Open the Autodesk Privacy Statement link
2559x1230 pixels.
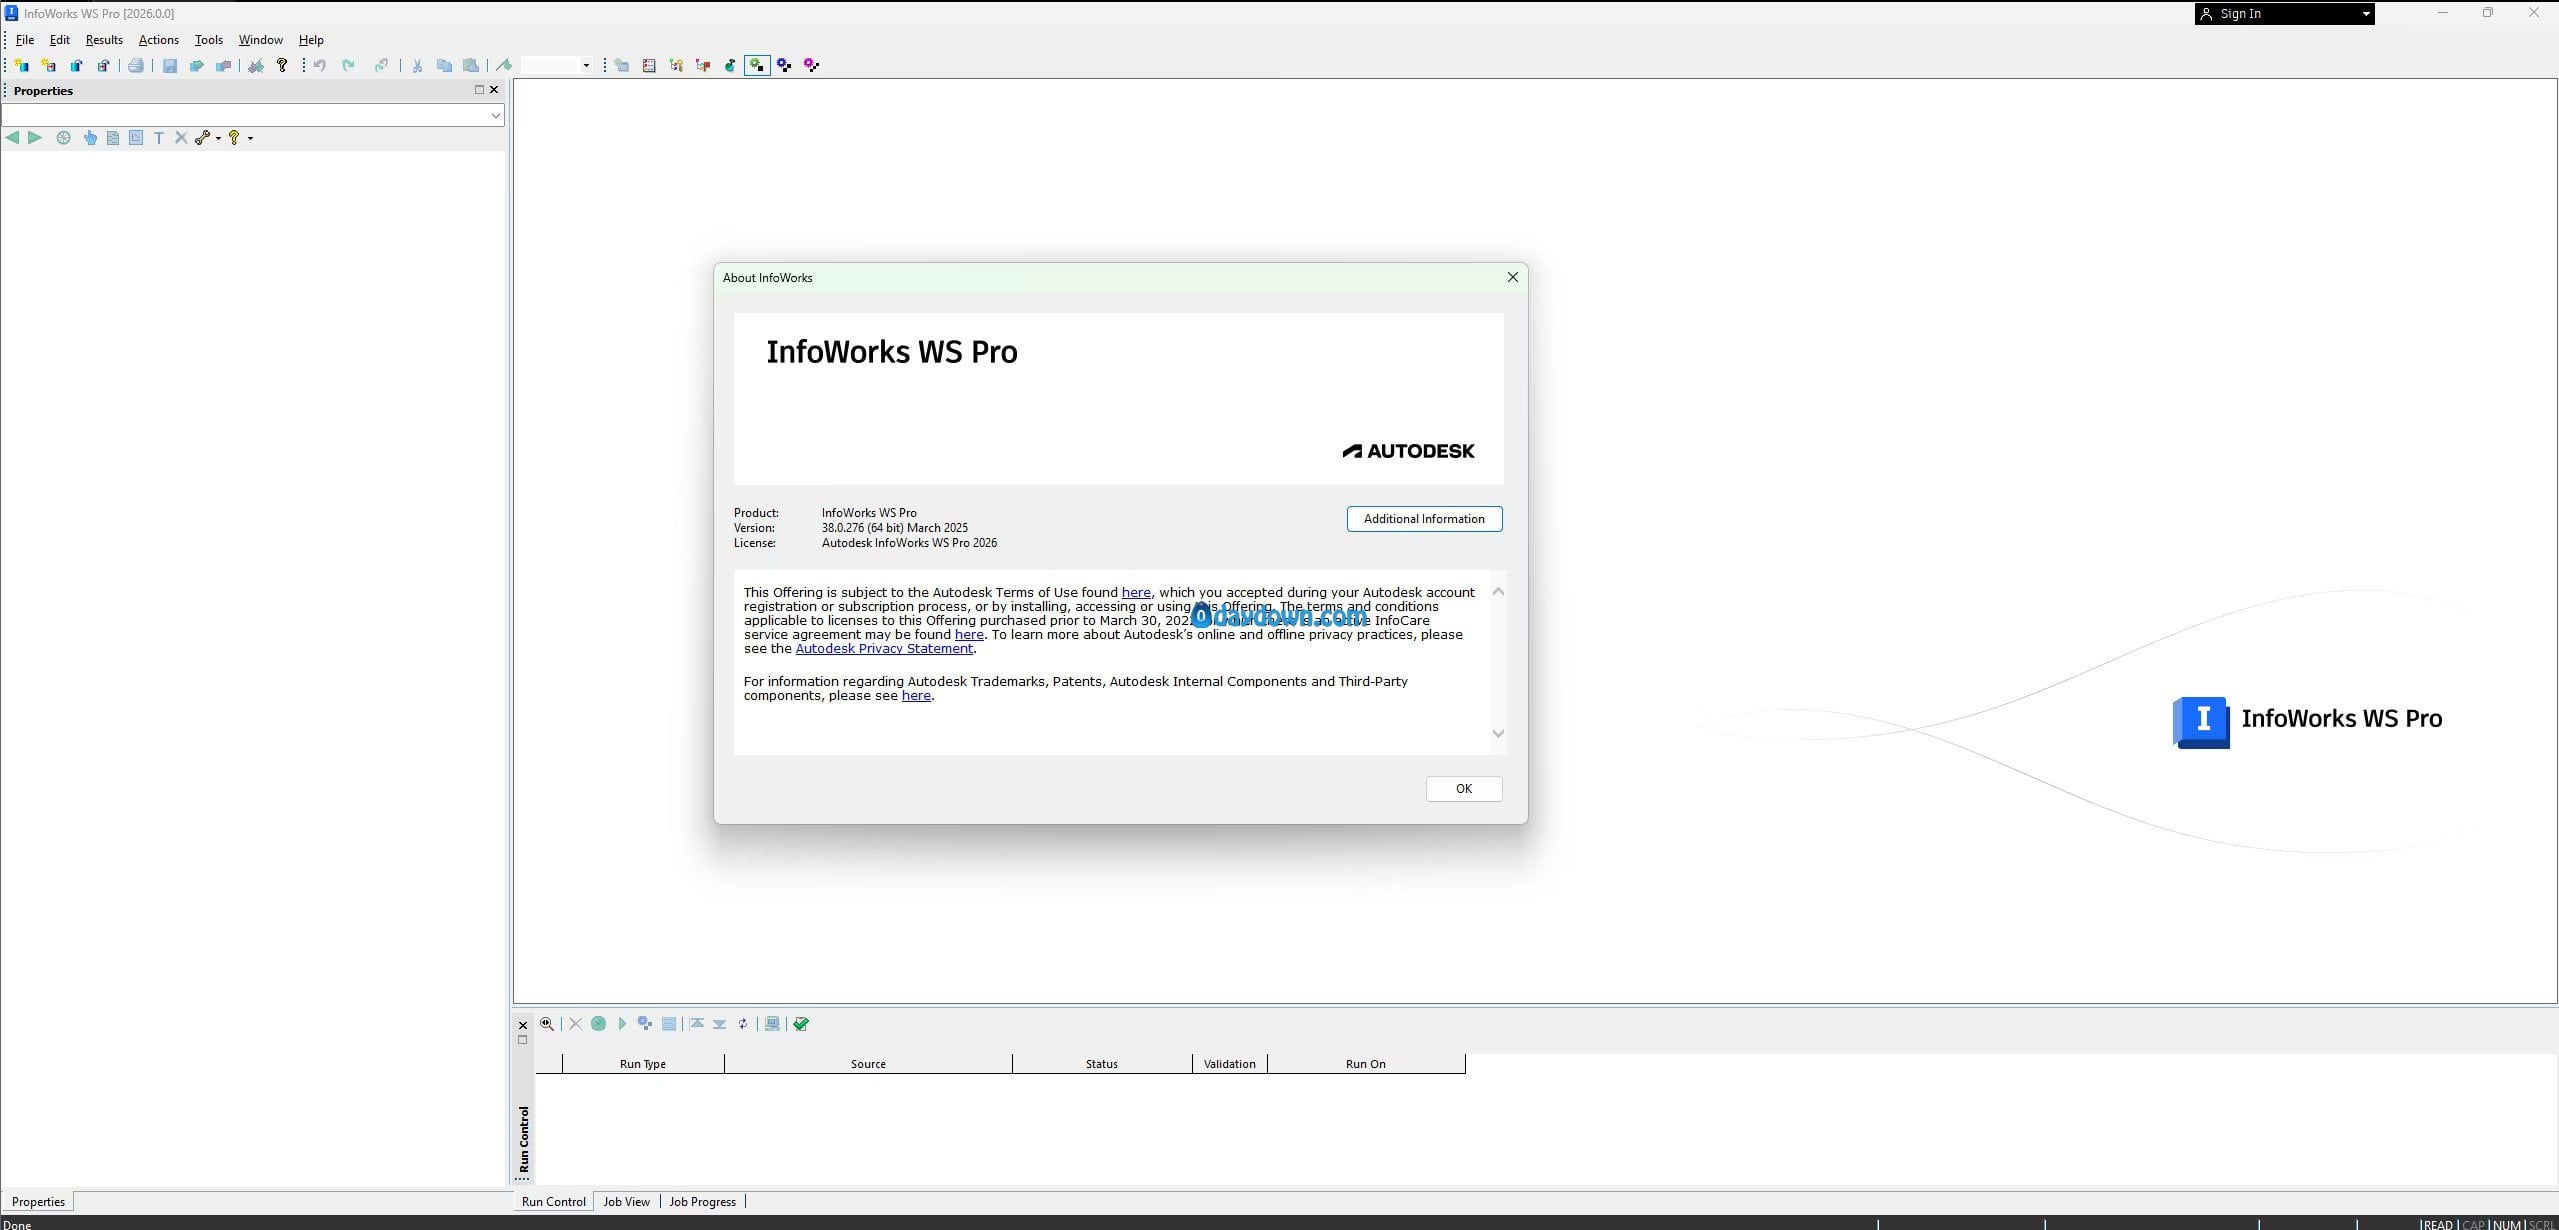pos(883,649)
